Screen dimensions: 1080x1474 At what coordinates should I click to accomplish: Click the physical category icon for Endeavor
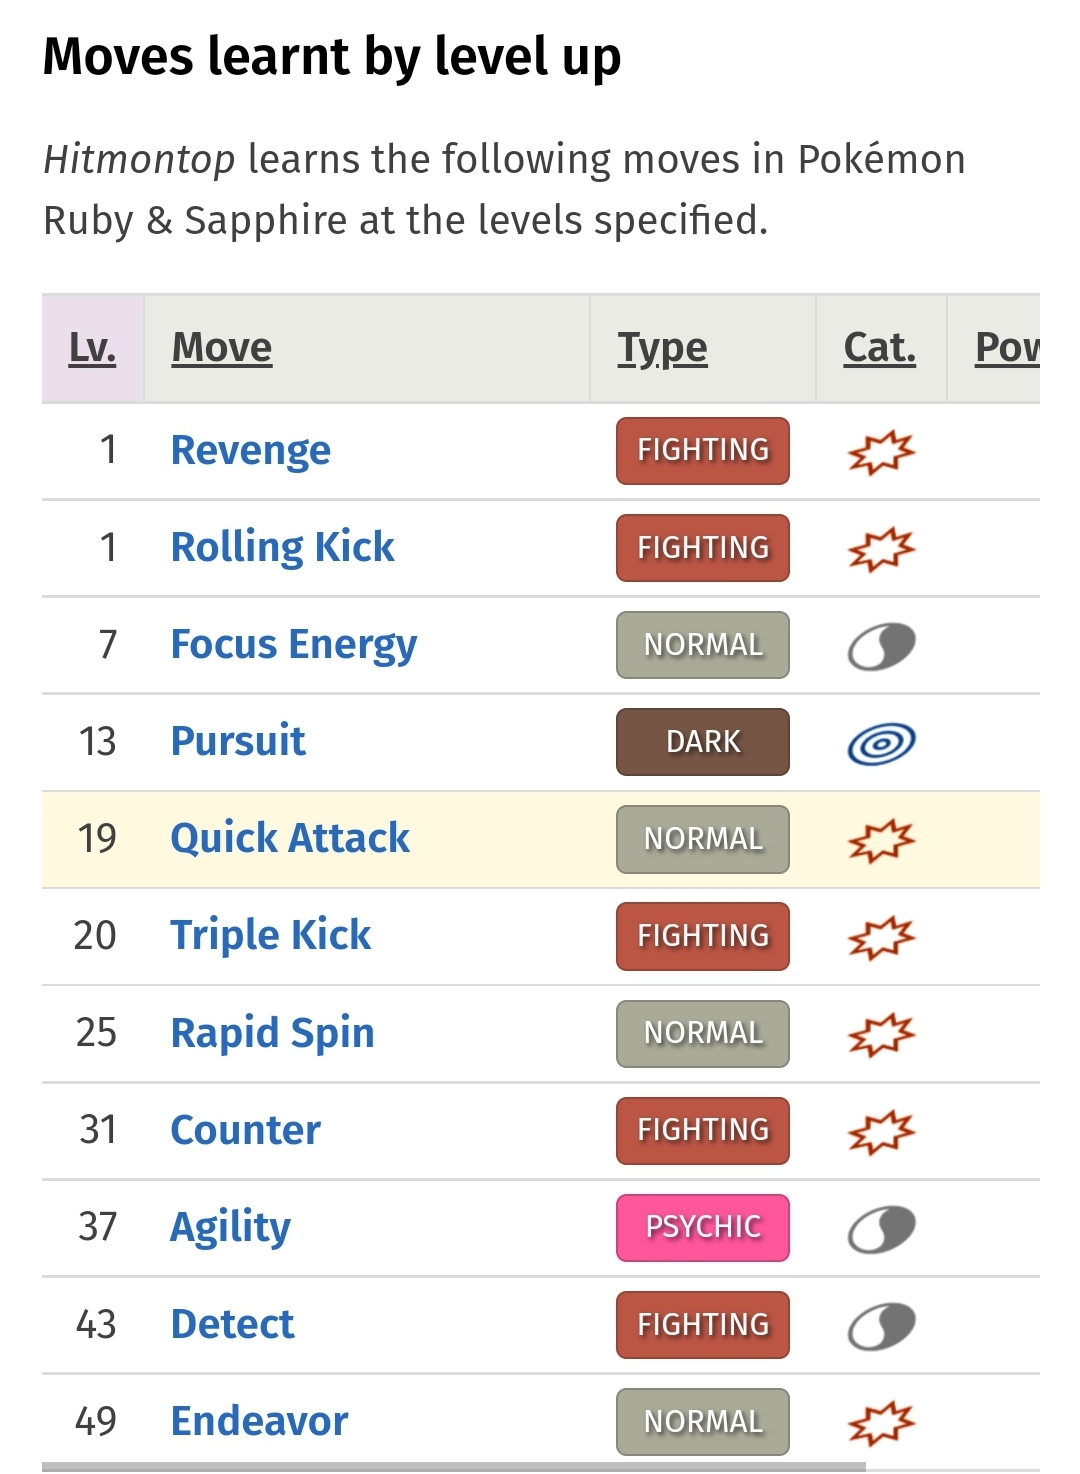[881, 1423]
